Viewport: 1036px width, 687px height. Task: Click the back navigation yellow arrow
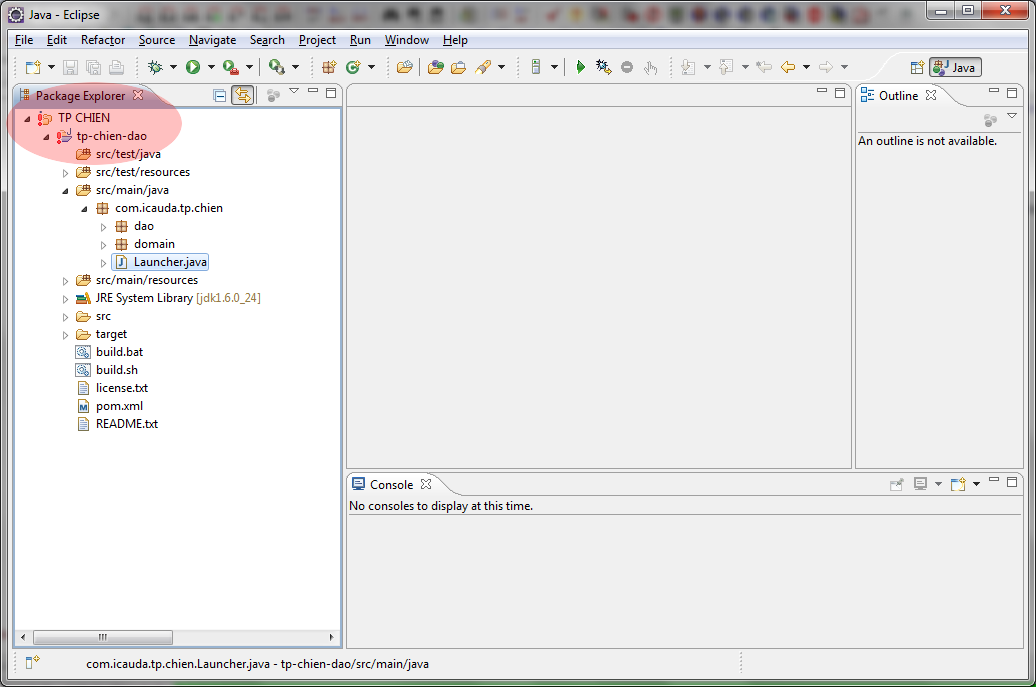pos(788,67)
